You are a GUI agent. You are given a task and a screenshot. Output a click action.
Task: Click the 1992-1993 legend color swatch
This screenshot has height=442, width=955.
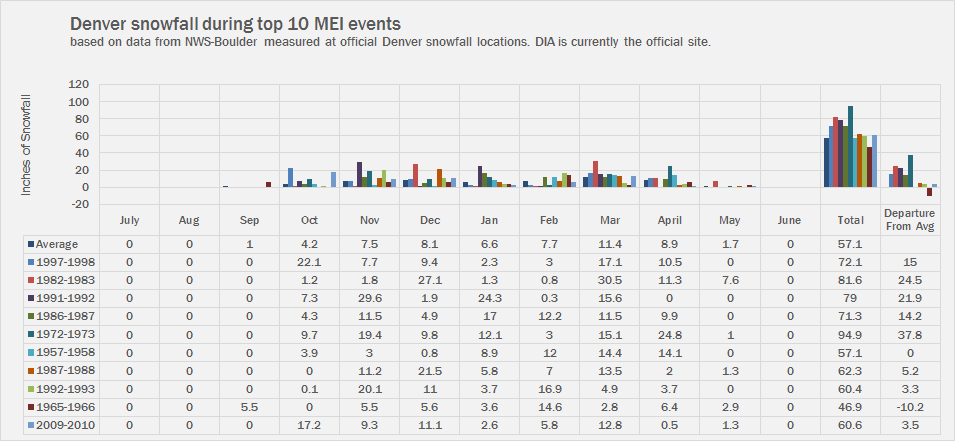(x=31, y=388)
